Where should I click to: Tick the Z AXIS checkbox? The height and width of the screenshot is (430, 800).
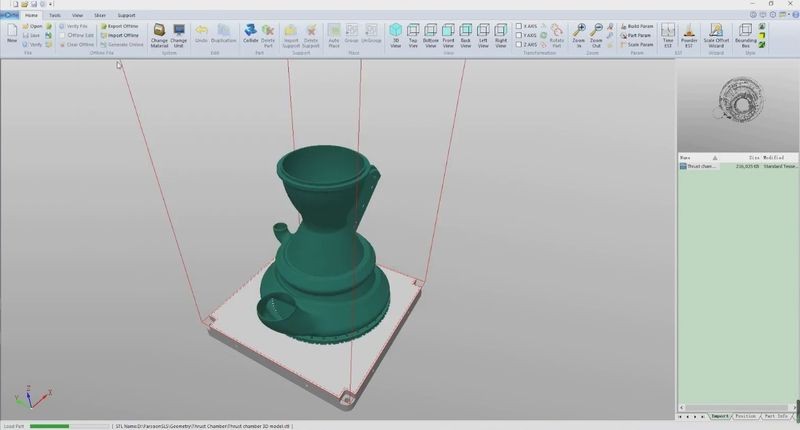(519, 45)
